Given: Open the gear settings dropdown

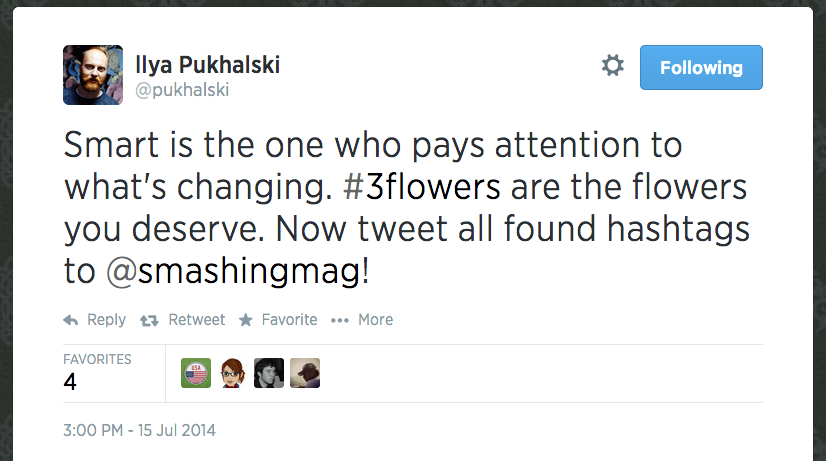Looking at the screenshot, I should (612, 67).
